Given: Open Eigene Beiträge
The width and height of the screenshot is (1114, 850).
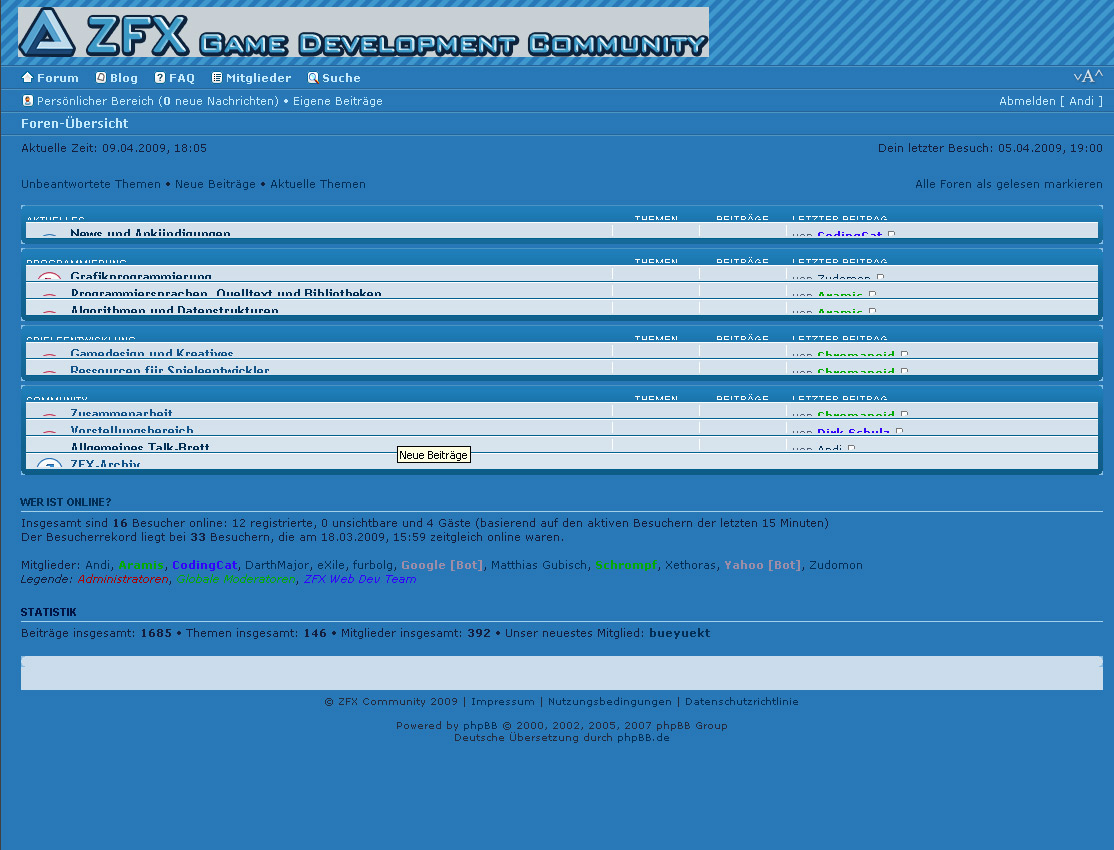Looking at the screenshot, I should (337, 101).
